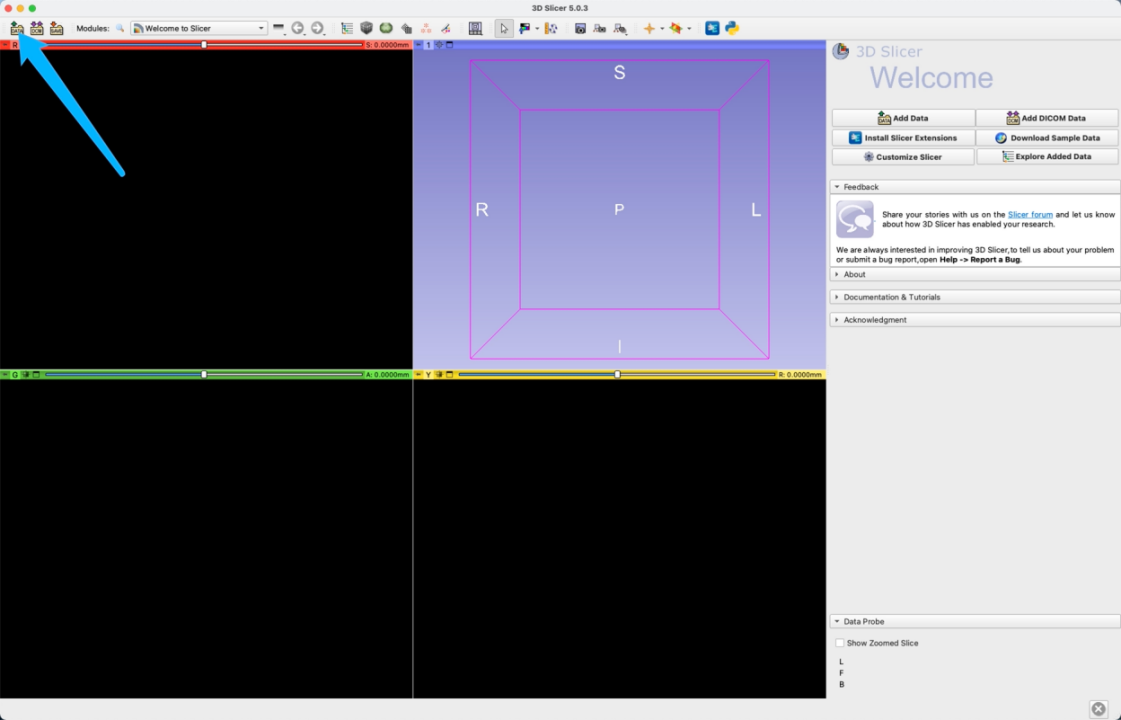Move the red slice offset slider
Screen dimensions: 1121x720
coord(204,44)
